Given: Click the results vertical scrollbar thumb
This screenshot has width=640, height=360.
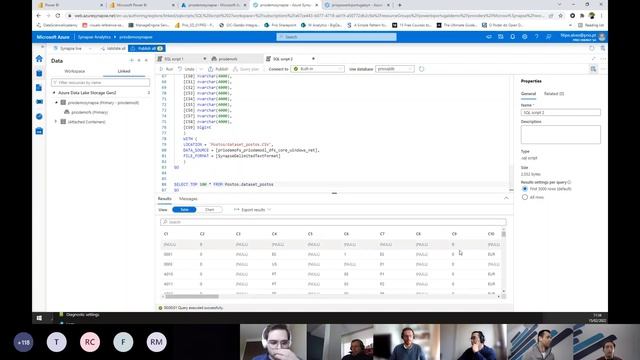Looking at the screenshot, I should [x=503, y=234].
